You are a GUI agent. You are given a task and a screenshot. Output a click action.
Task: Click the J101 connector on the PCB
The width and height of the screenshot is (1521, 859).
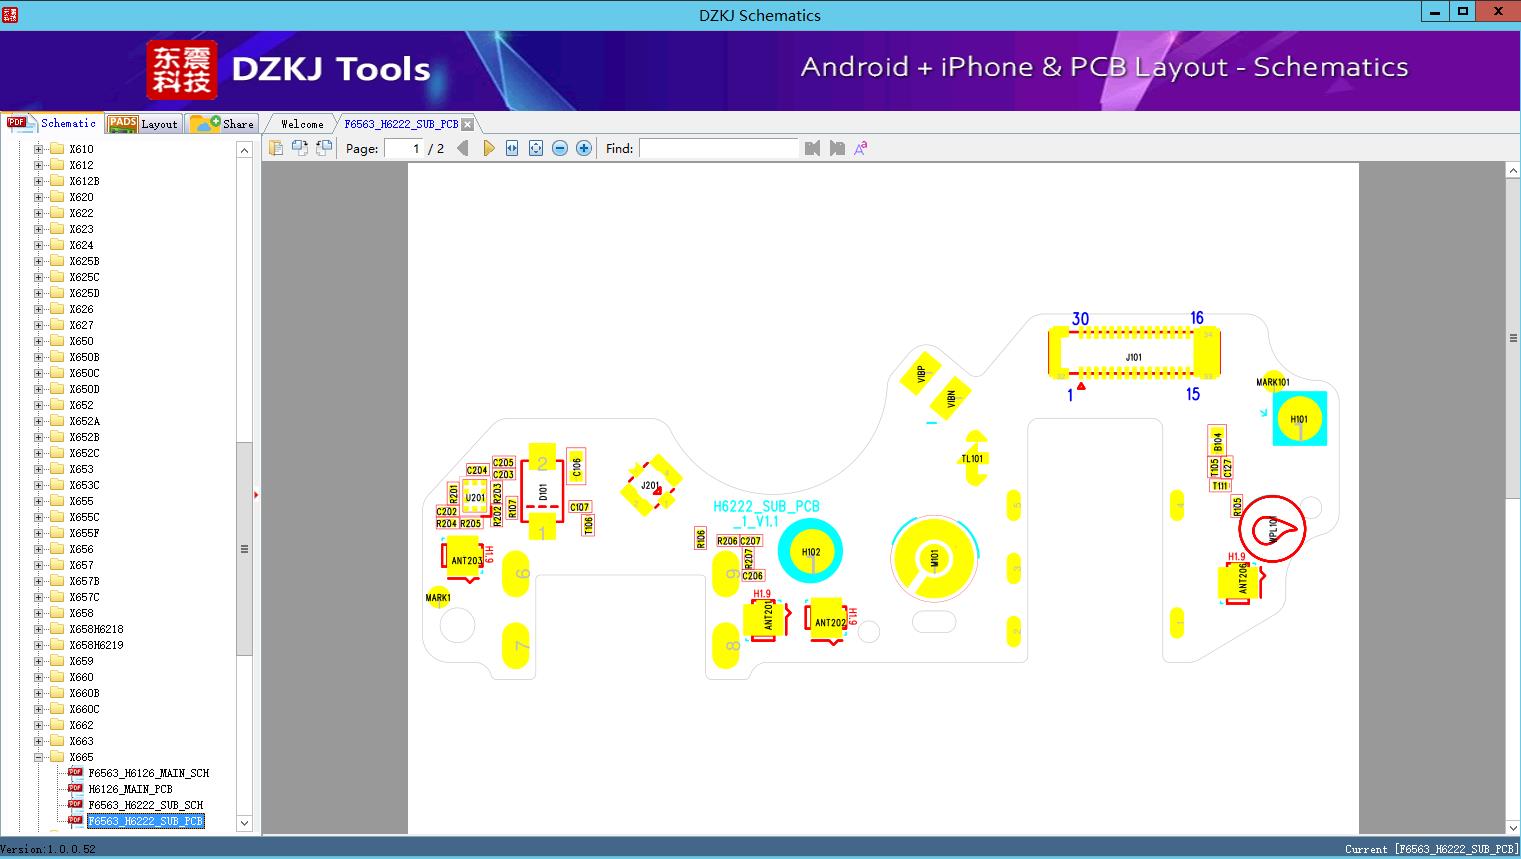[x=1134, y=355]
